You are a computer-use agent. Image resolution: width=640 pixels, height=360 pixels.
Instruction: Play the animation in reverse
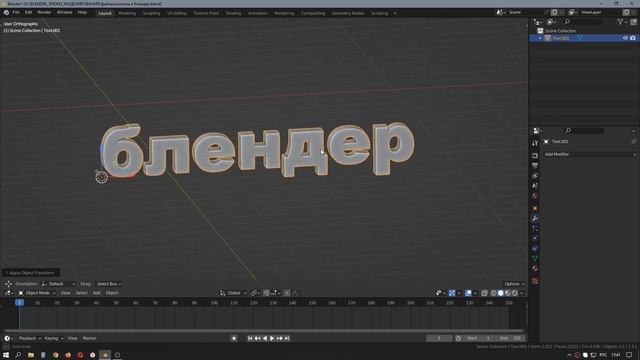point(265,338)
